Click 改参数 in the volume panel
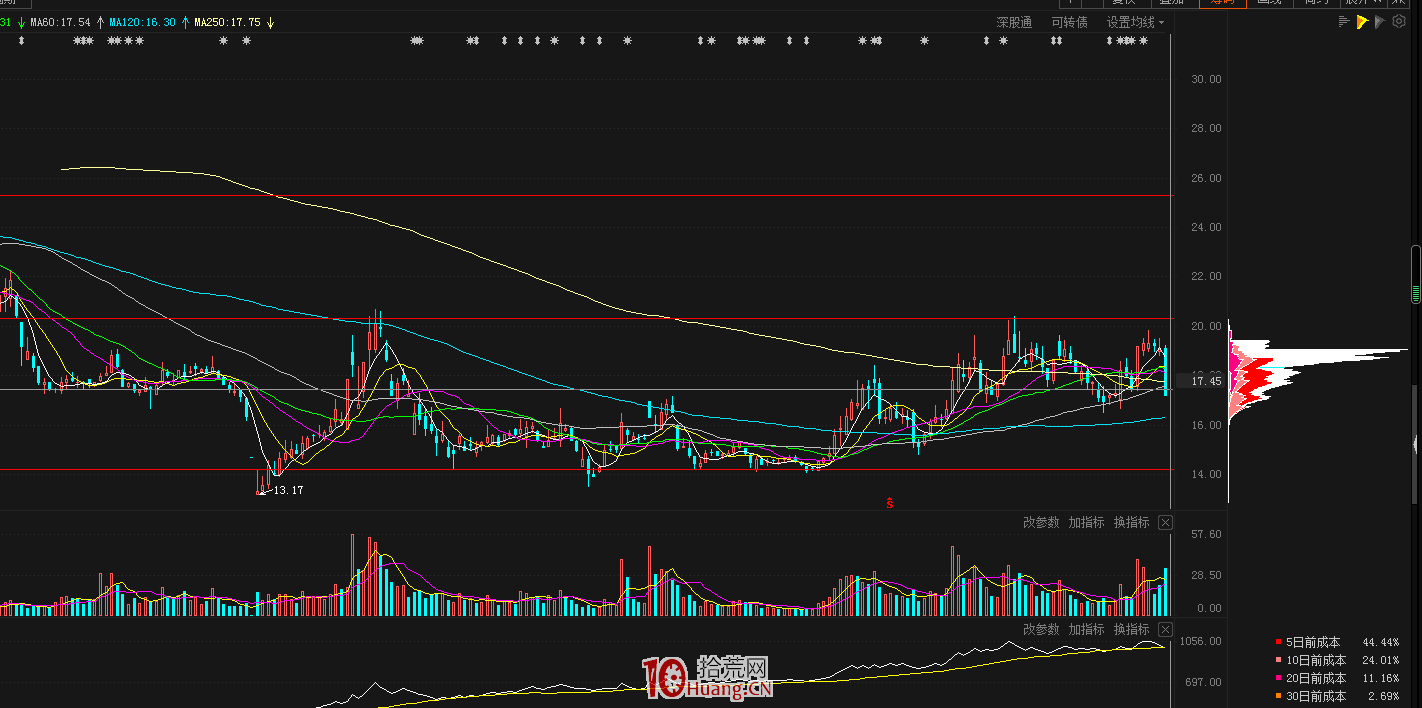1422x708 pixels. tap(1041, 522)
